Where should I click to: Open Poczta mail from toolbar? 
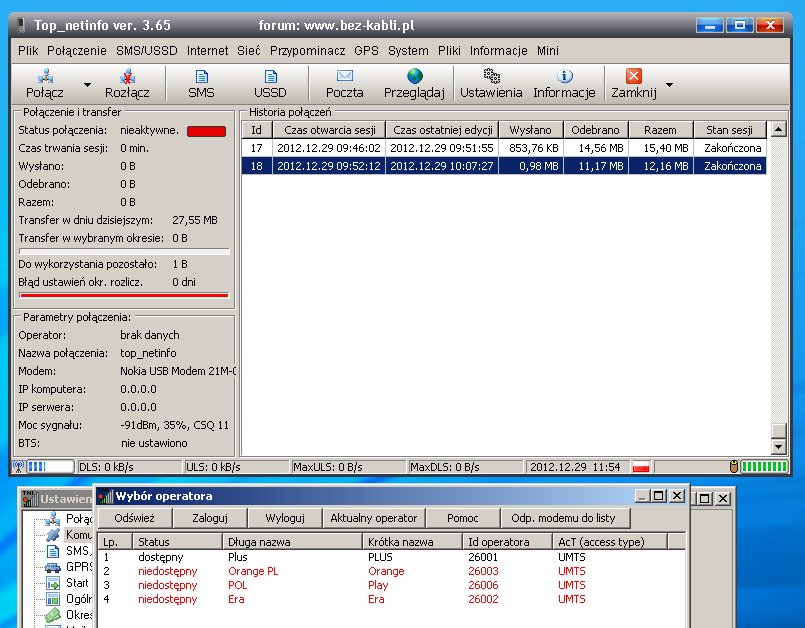(345, 76)
